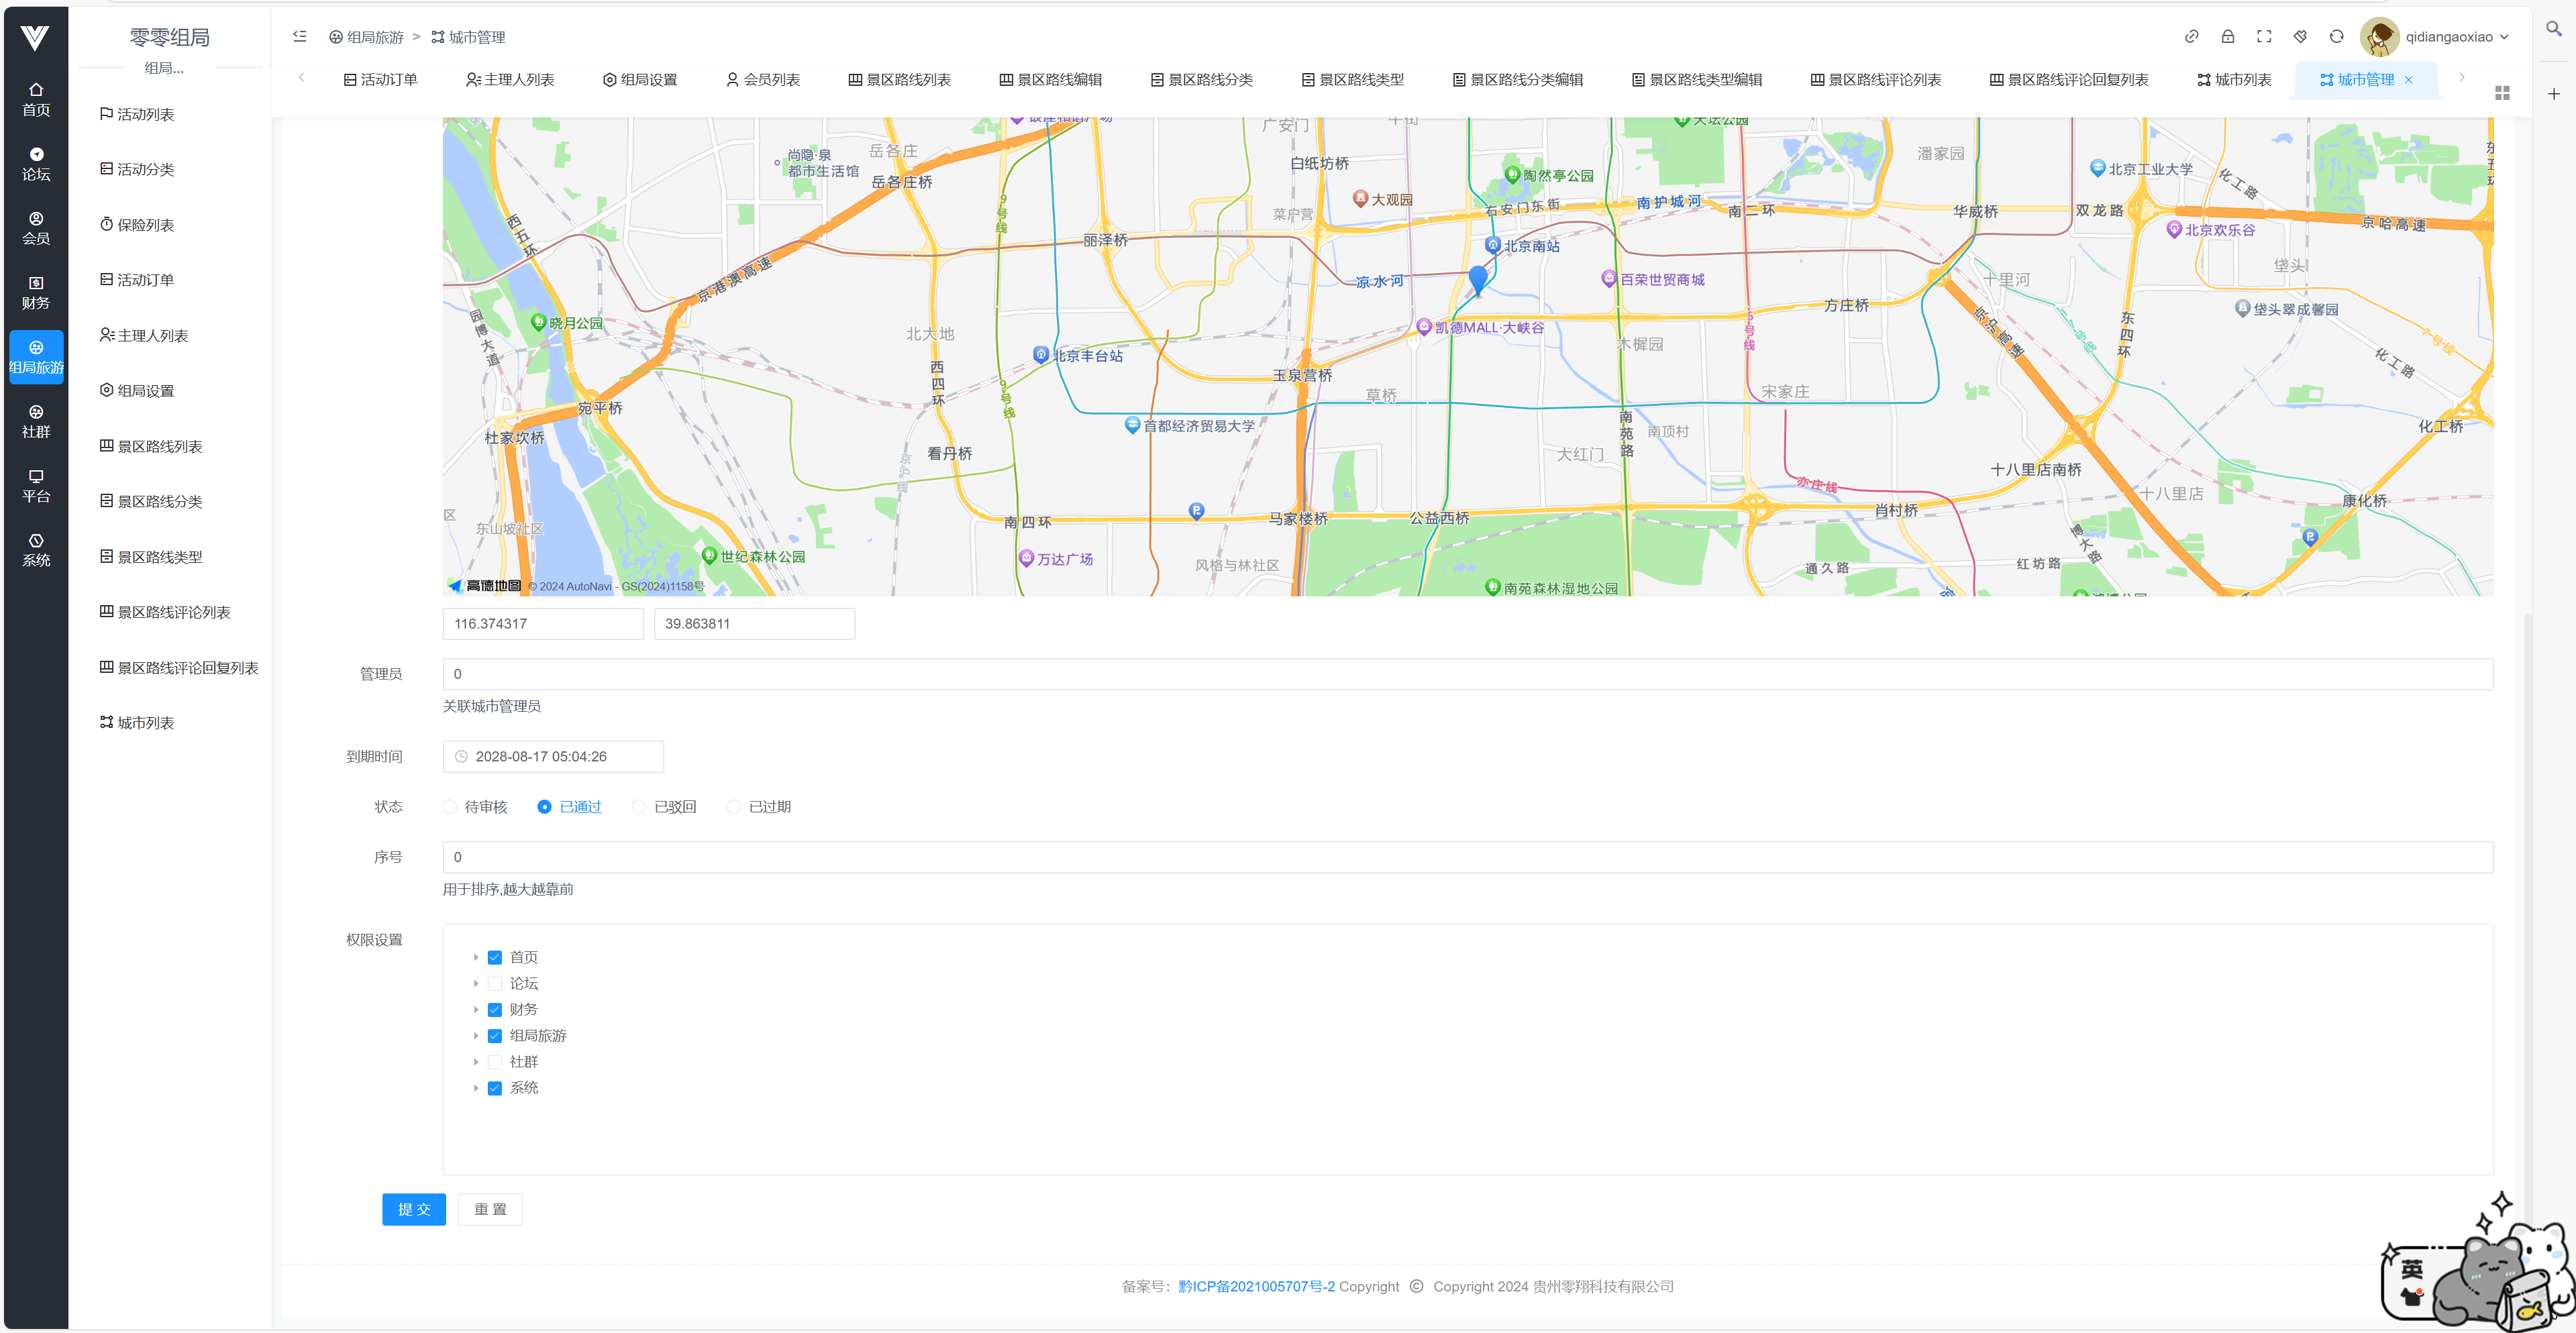Image resolution: width=2576 pixels, height=1333 pixels.
Task: Check the 论坛 permission checkbox
Action: (x=495, y=984)
